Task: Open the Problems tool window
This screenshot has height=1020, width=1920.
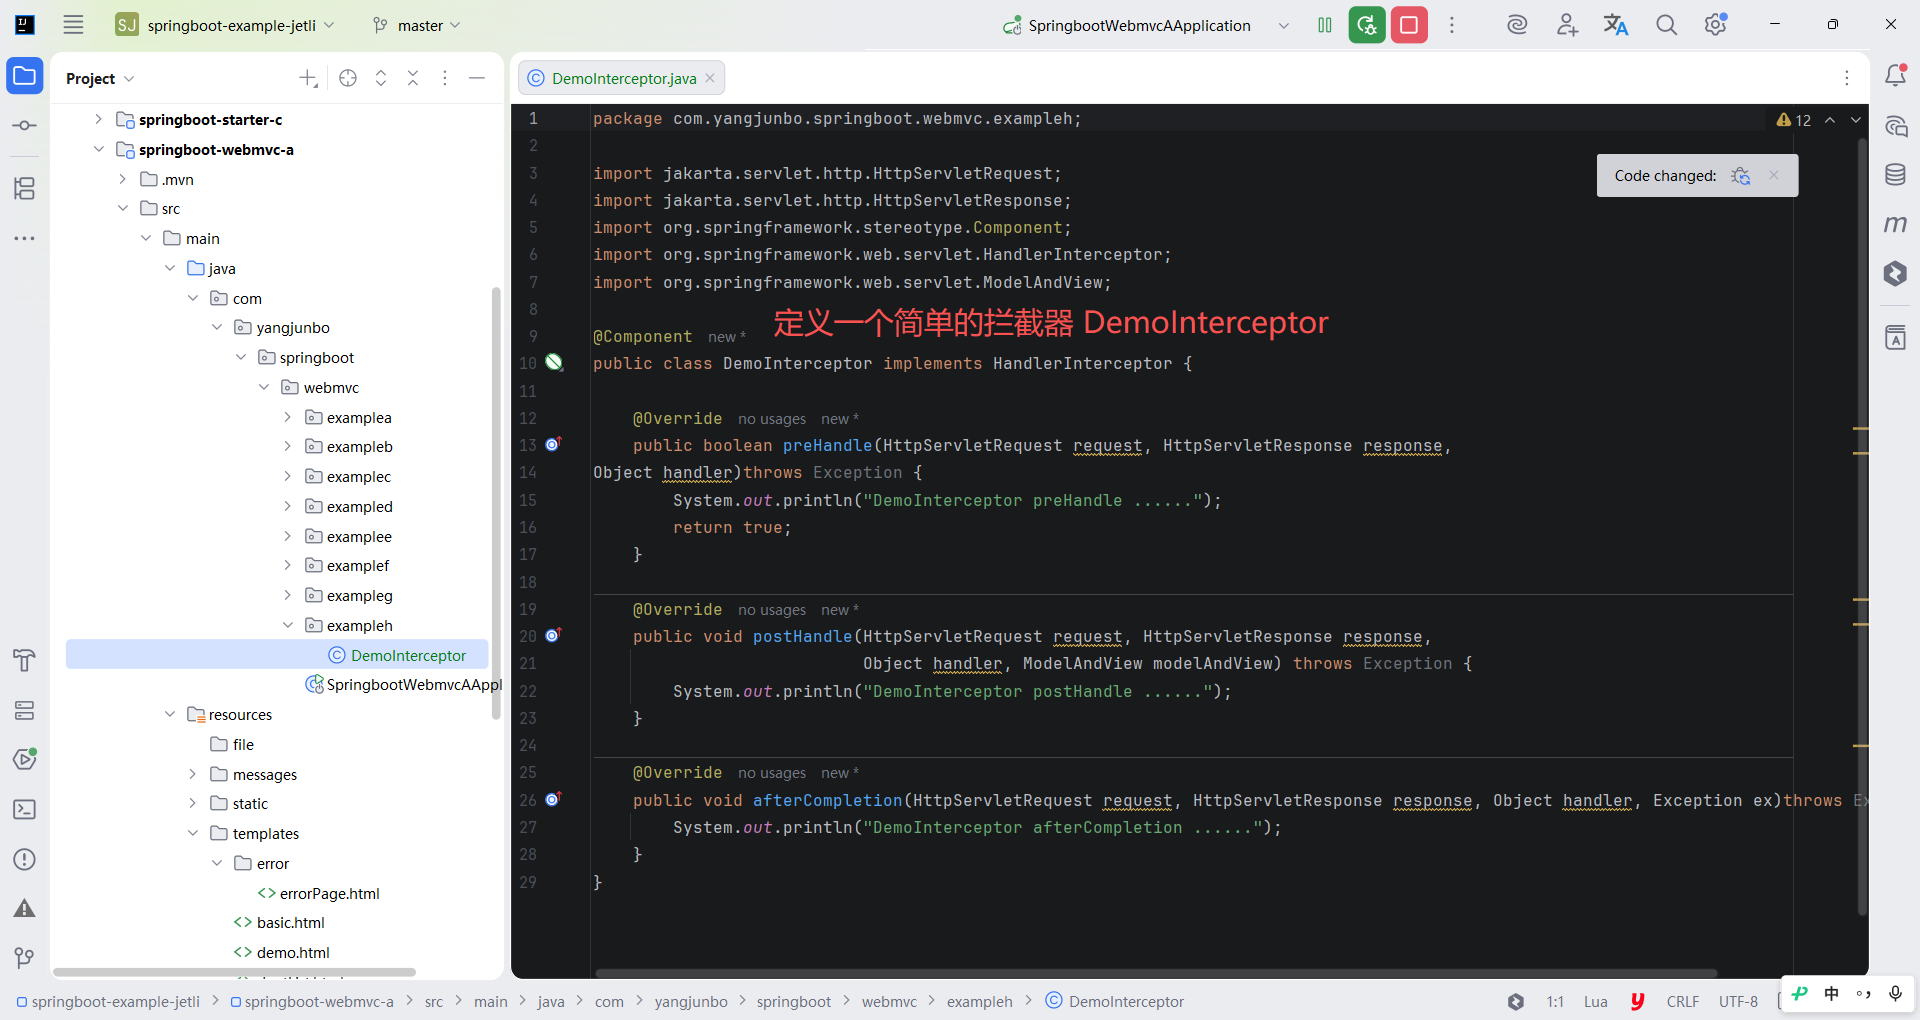Action: click(x=25, y=859)
